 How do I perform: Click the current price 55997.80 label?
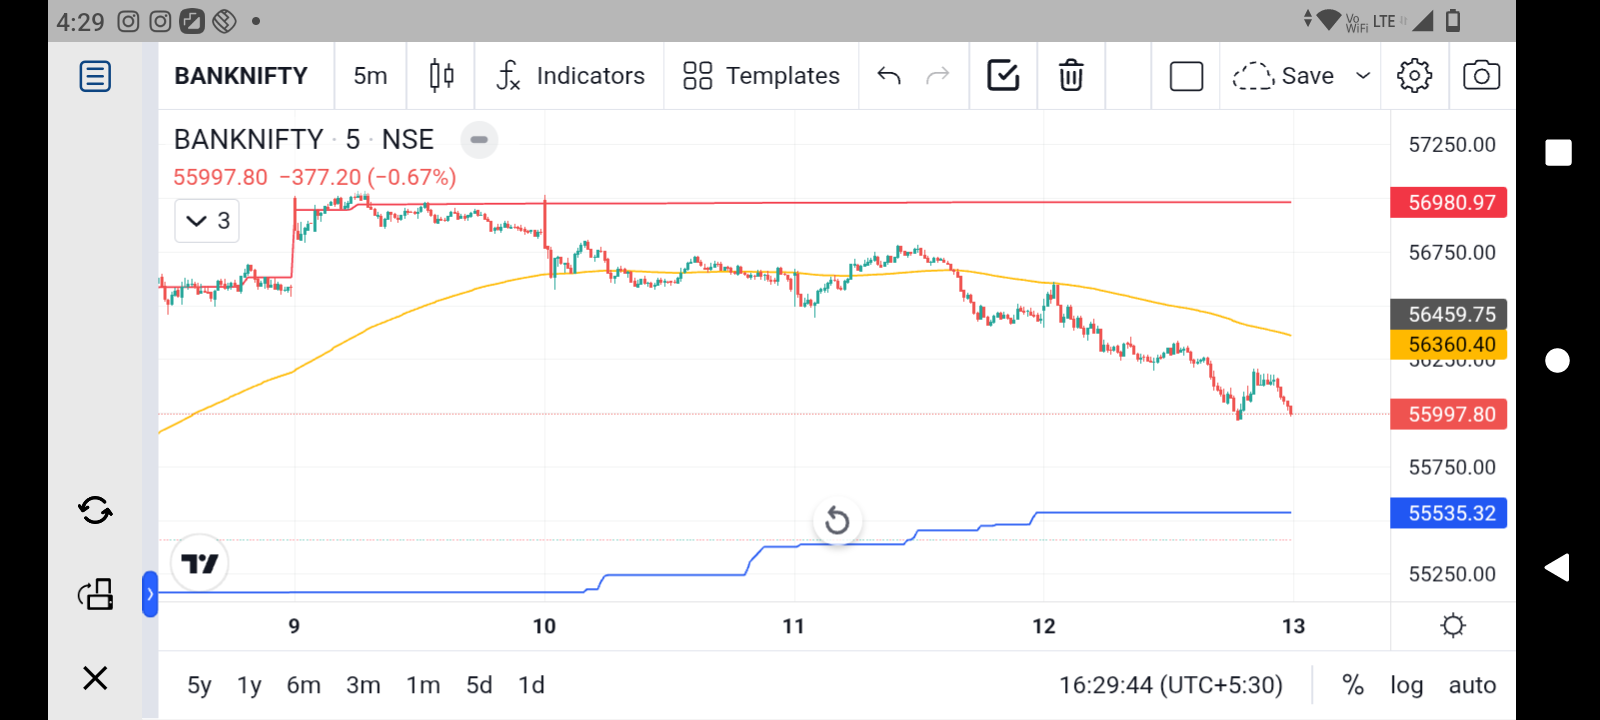(x=1449, y=414)
